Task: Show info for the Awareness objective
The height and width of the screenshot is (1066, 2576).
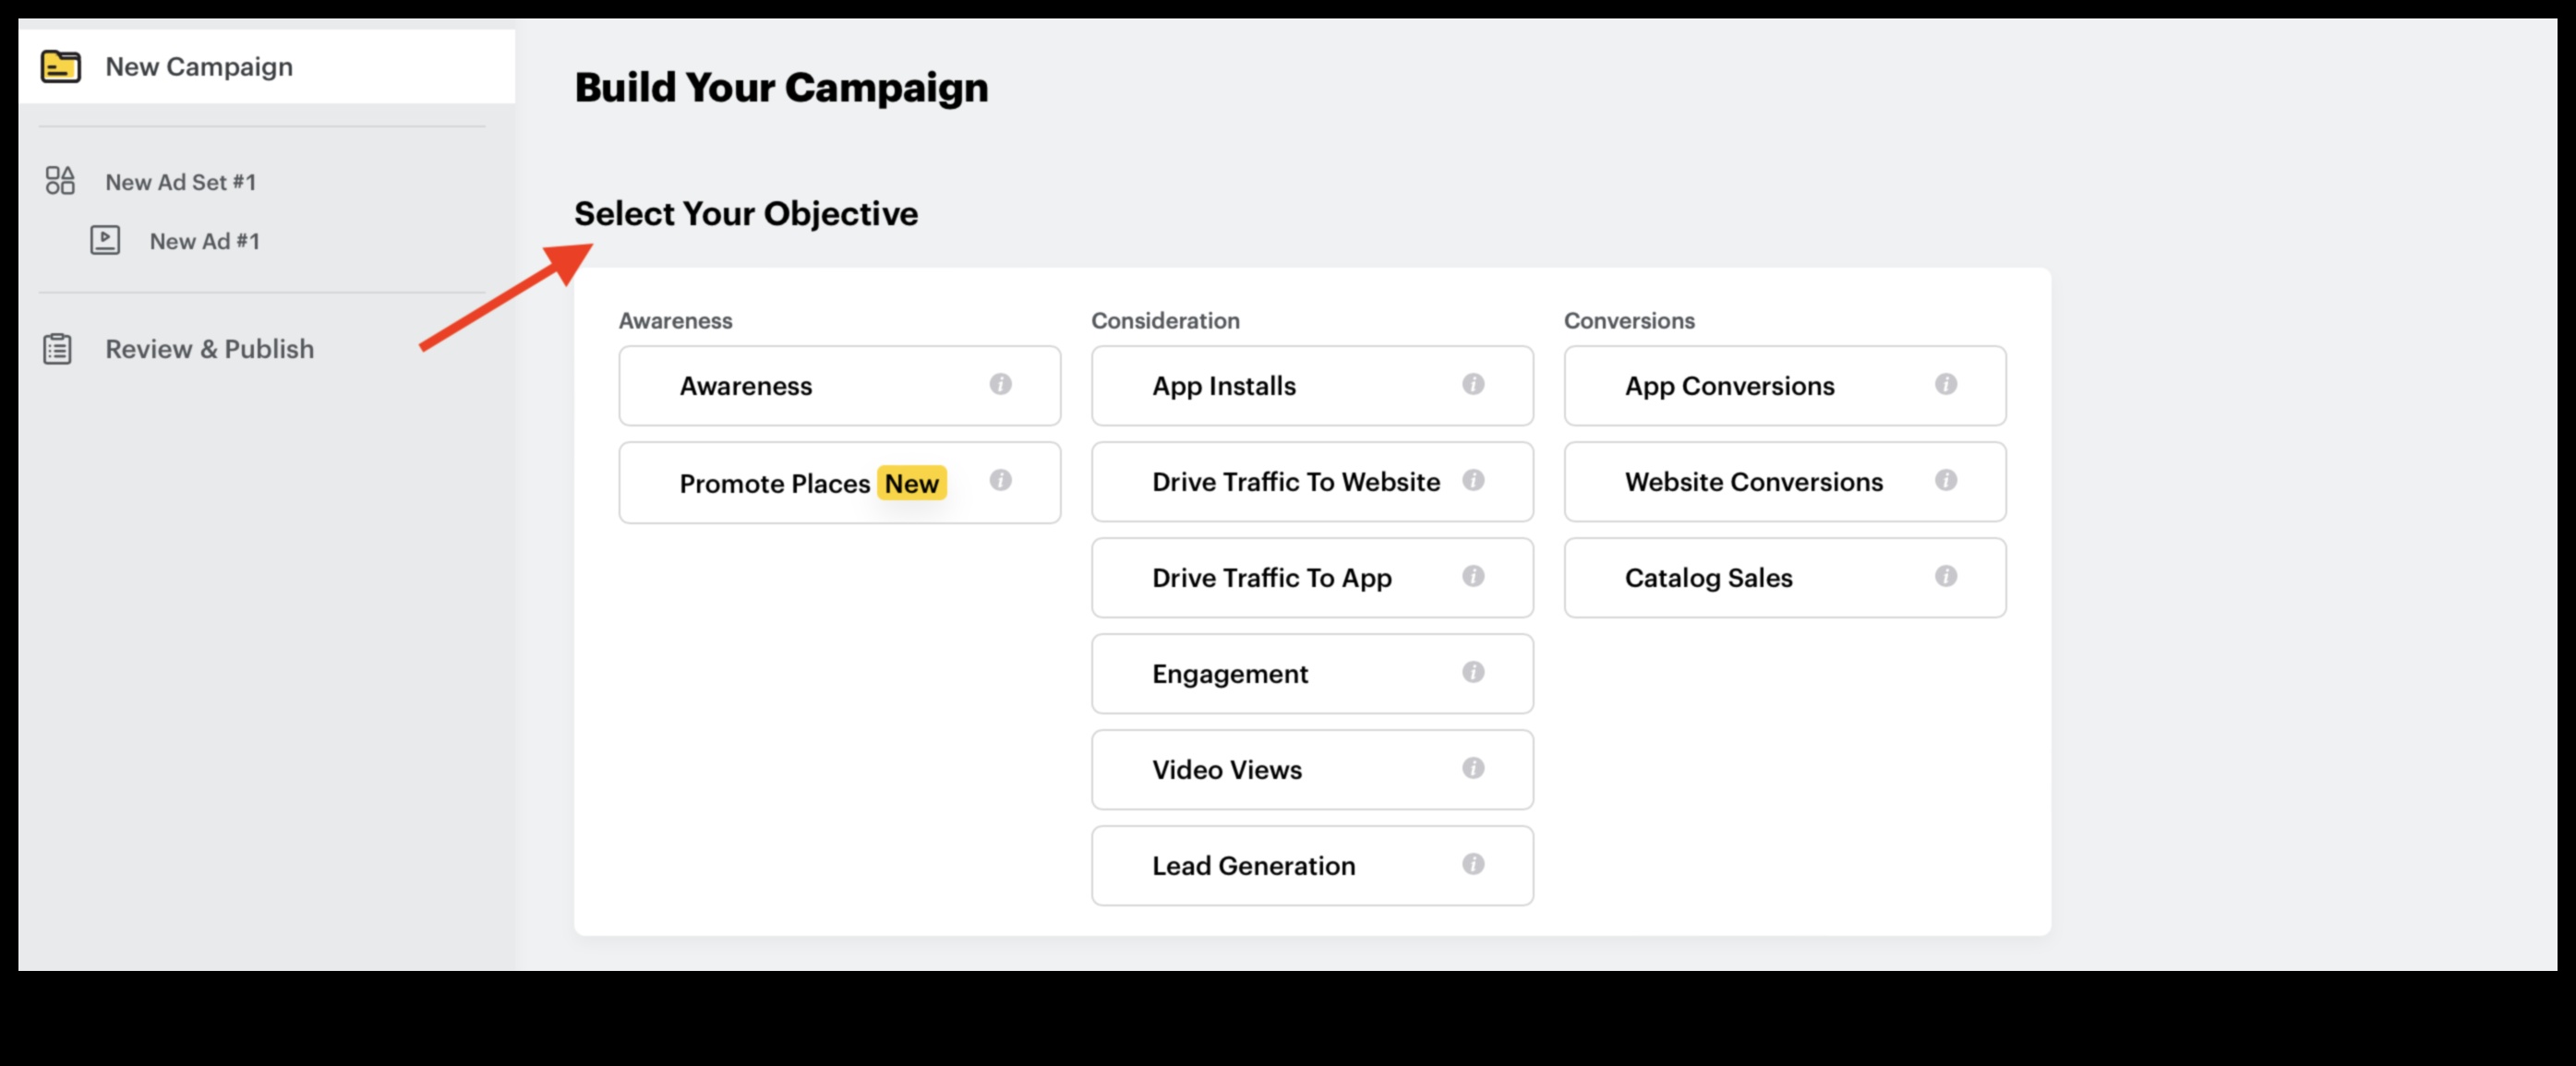Action: pos(1000,384)
